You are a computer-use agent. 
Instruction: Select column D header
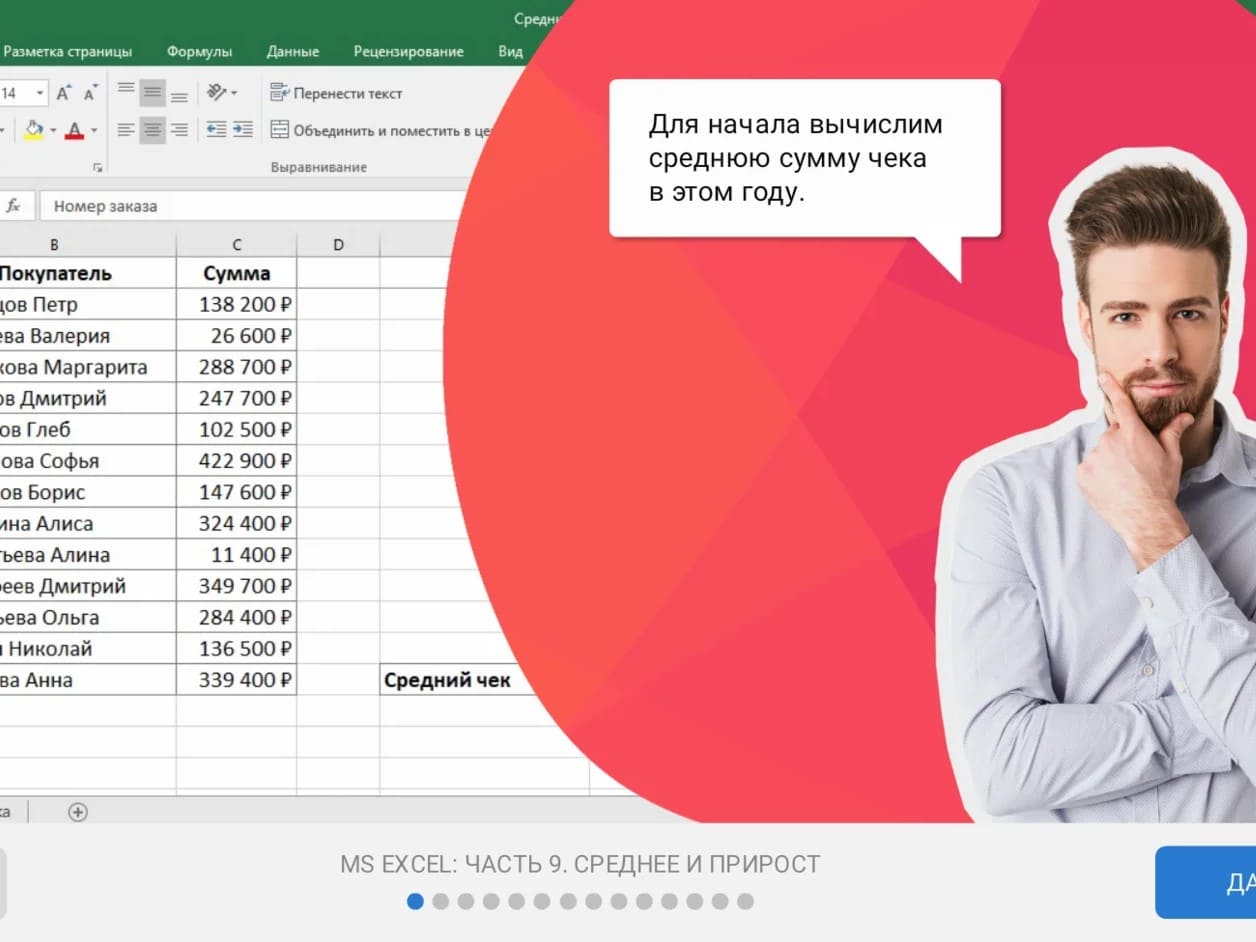click(x=338, y=245)
